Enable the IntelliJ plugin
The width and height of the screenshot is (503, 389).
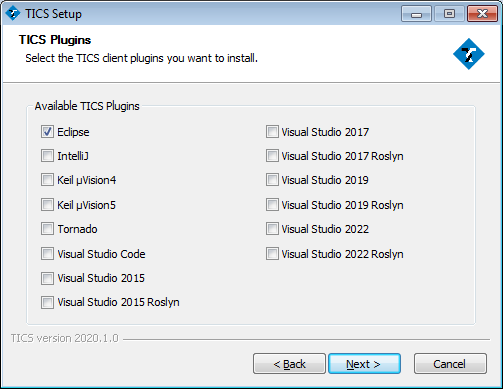[47, 156]
